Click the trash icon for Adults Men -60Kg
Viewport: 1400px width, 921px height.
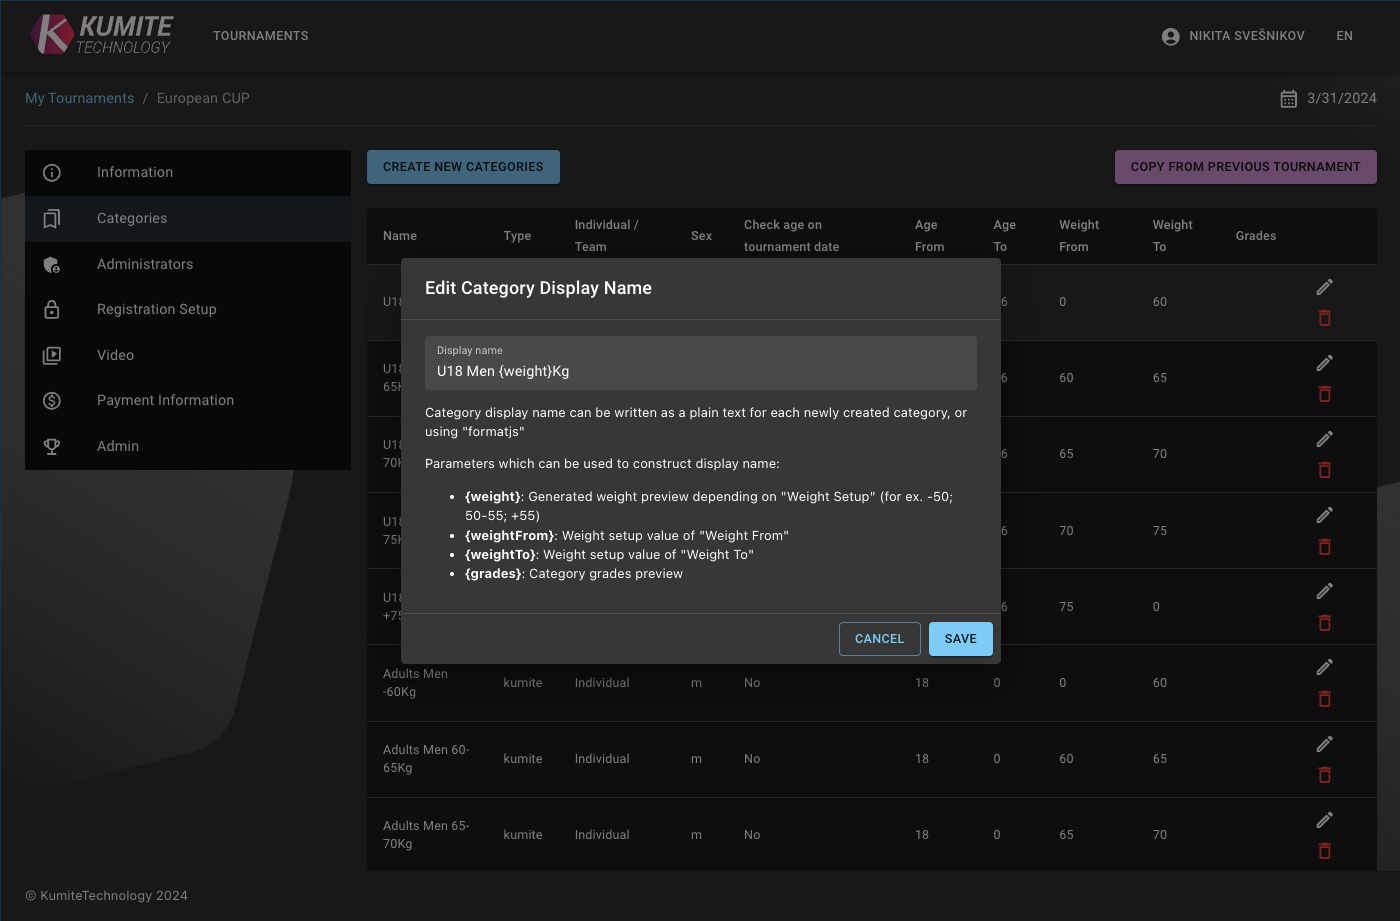point(1324,699)
